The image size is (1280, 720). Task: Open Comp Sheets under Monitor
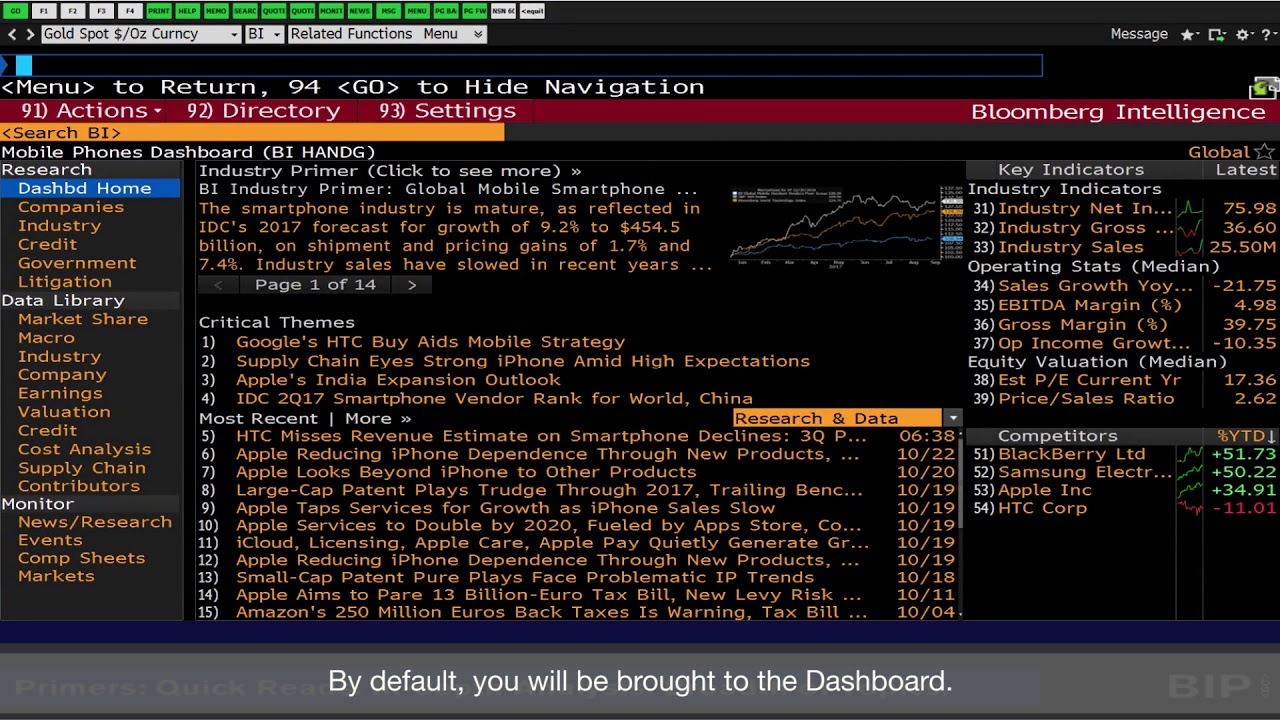pyautogui.click(x=82, y=558)
